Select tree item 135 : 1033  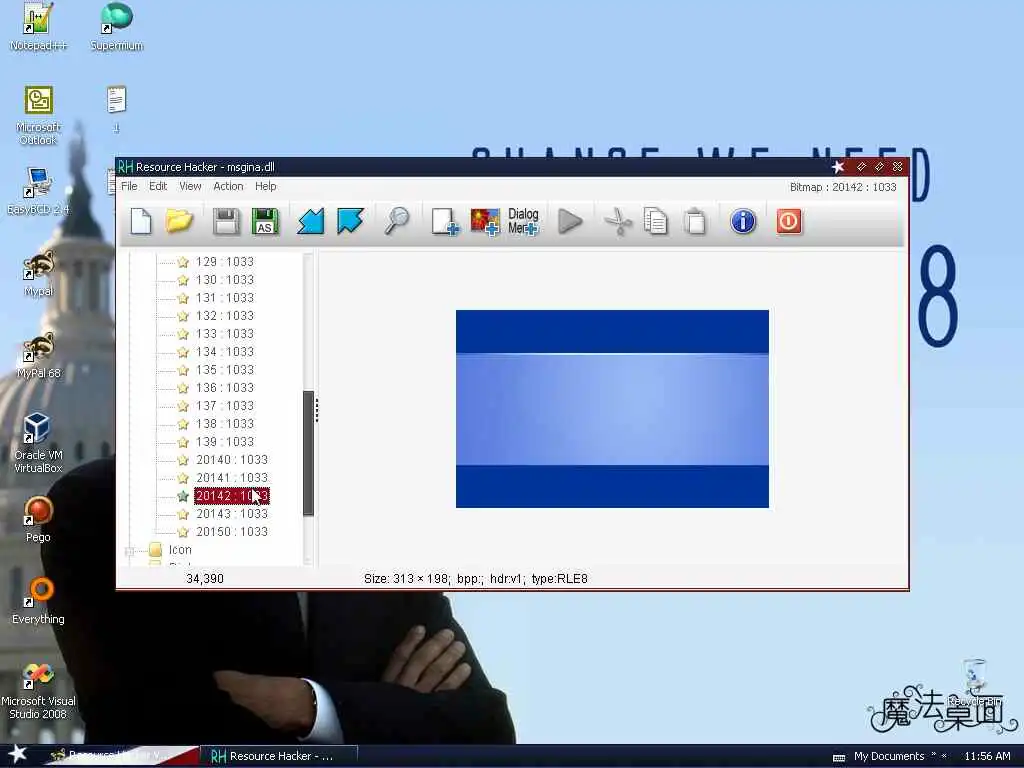coord(225,370)
